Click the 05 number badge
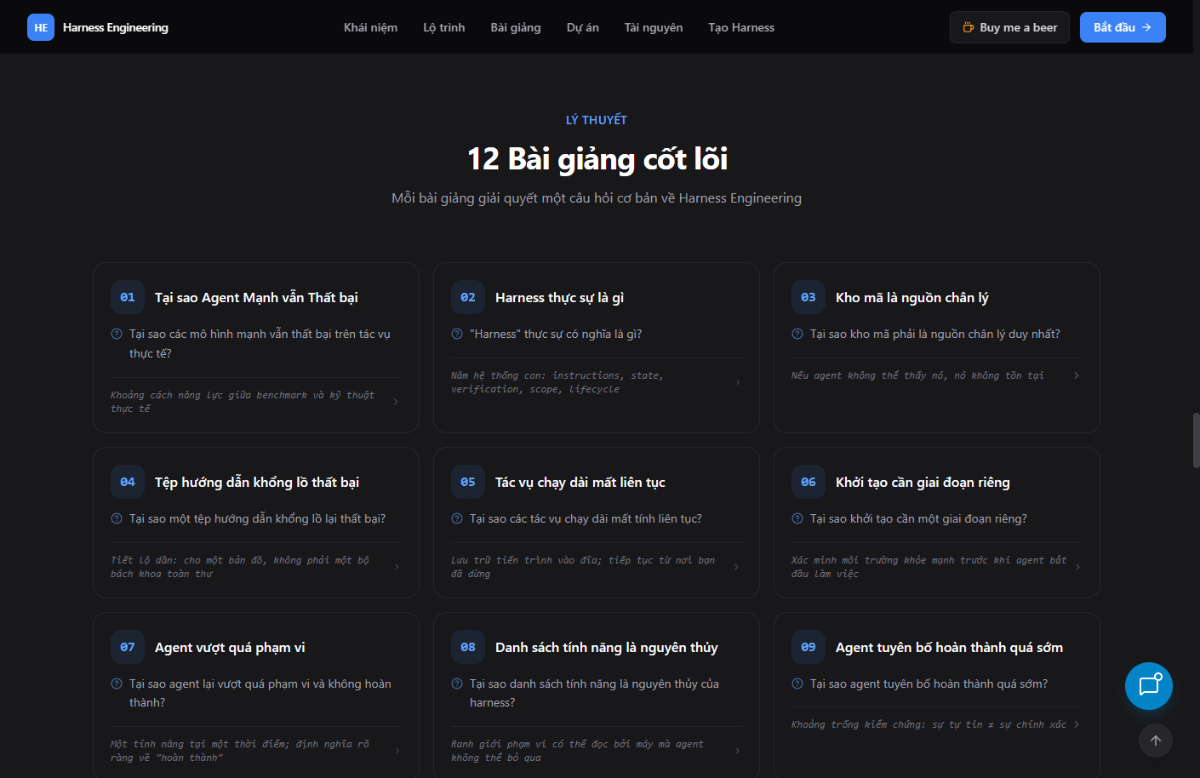The width and height of the screenshot is (1200, 778). coord(468,482)
